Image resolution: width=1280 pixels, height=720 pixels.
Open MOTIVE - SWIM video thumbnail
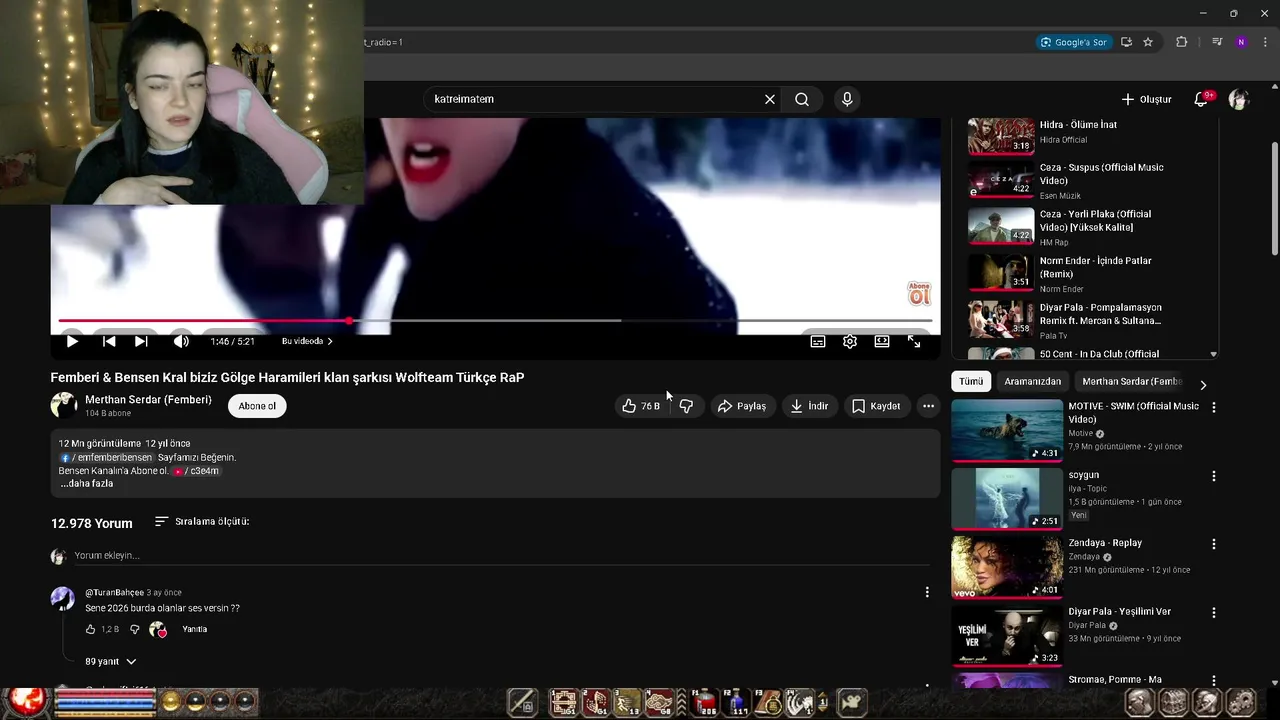(1007, 430)
